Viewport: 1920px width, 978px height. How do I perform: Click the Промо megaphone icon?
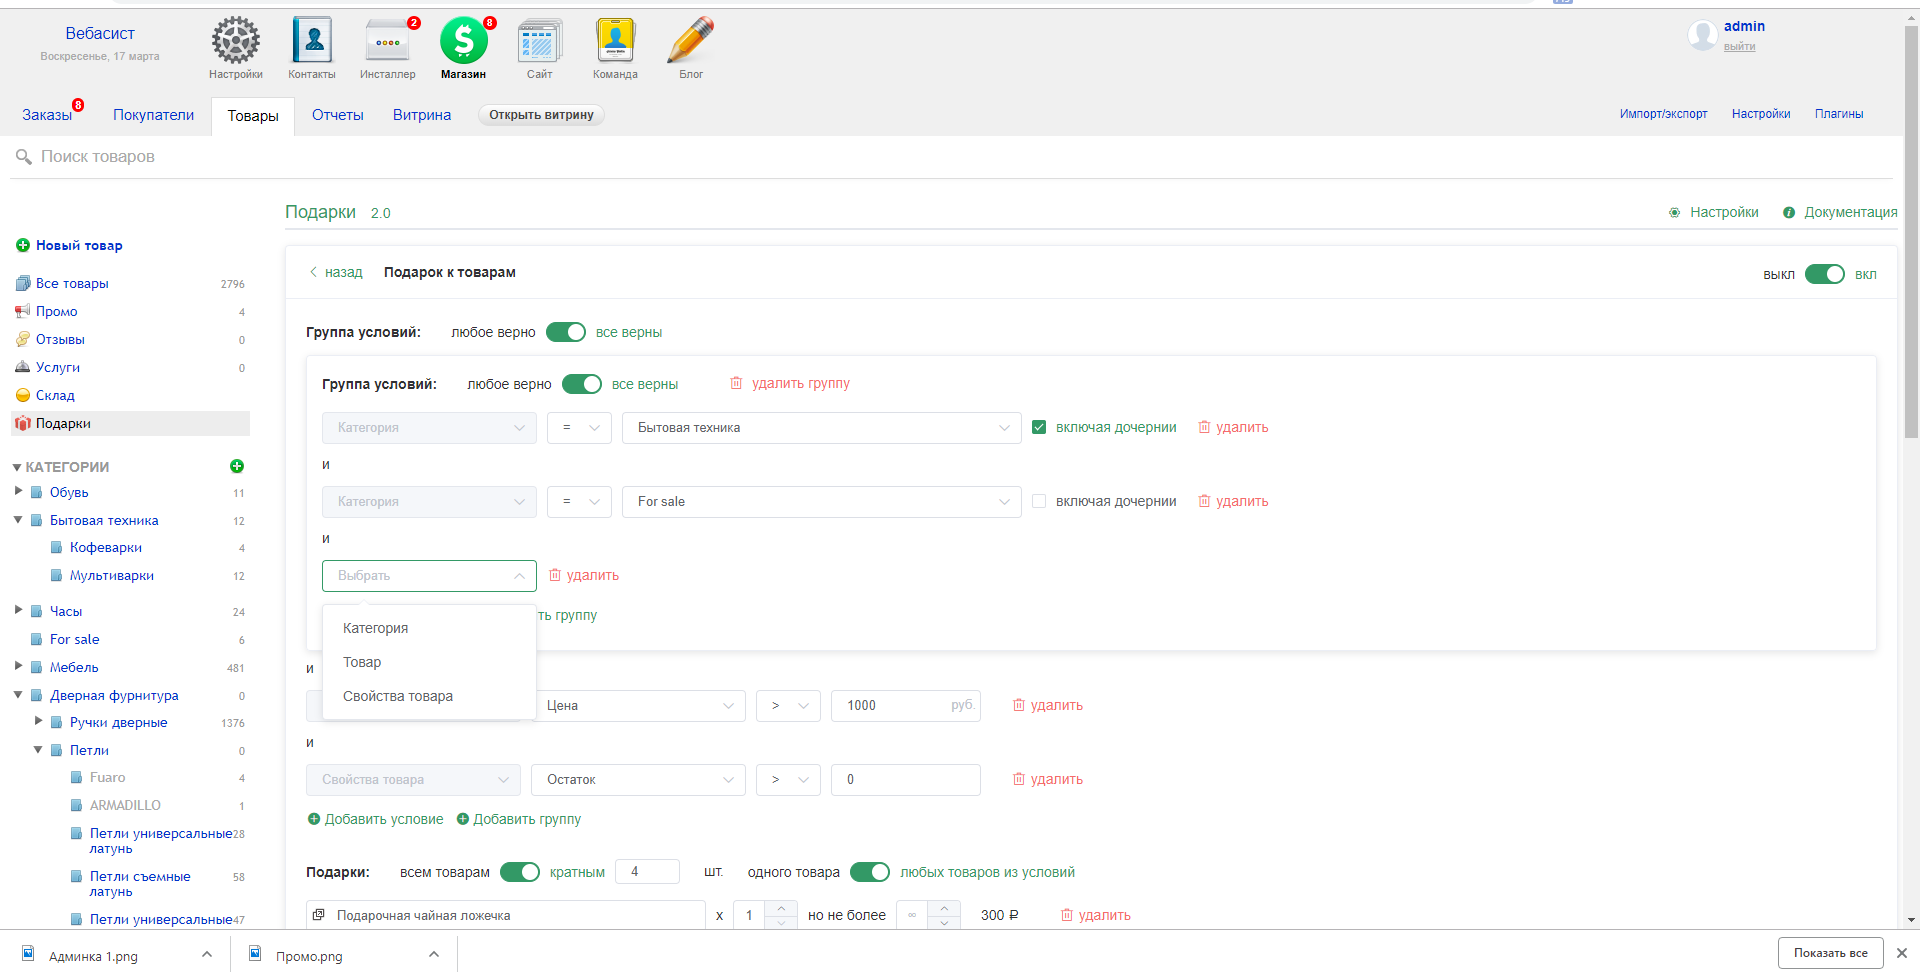23,311
